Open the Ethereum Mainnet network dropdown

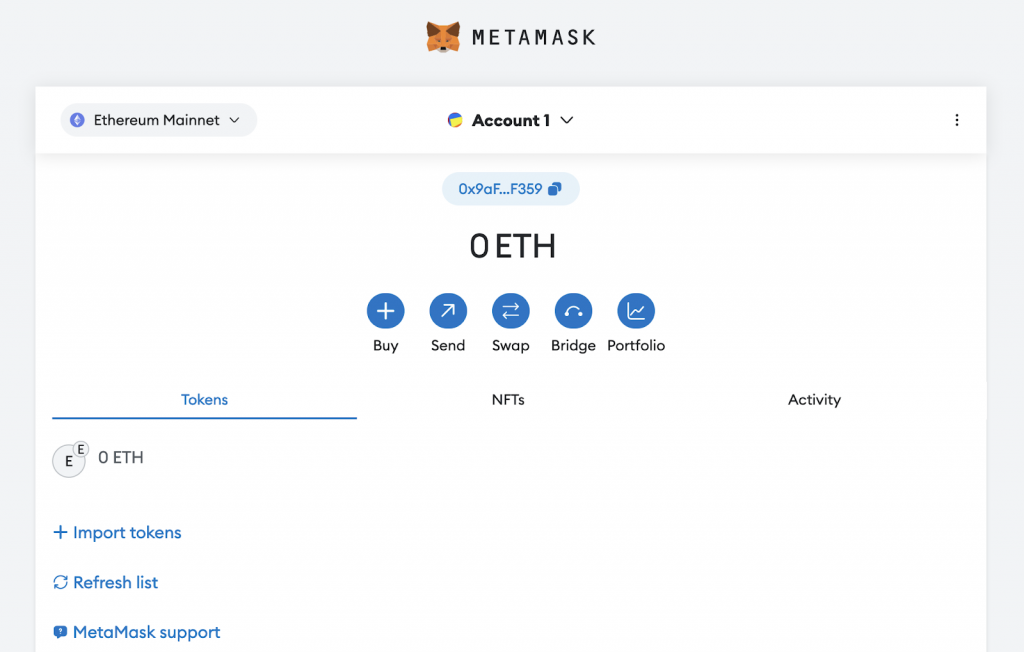157,120
